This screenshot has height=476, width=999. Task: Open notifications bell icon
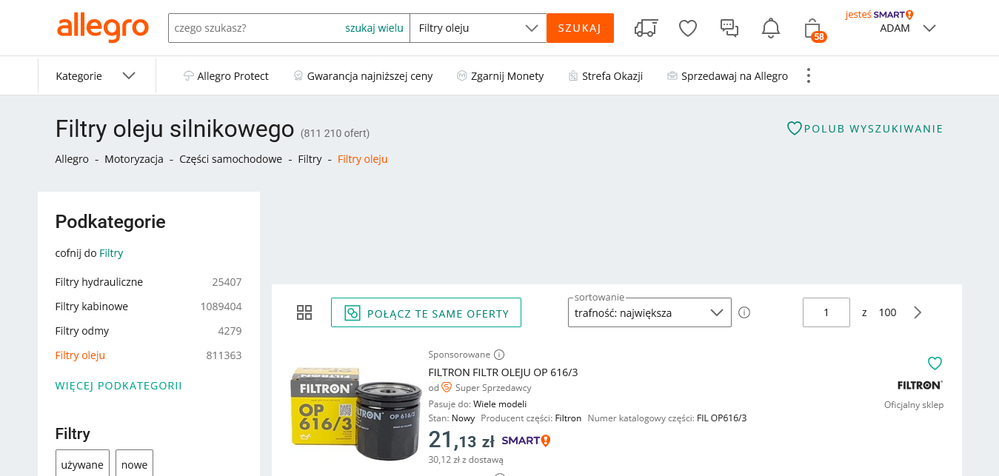(x=771, y=28)
